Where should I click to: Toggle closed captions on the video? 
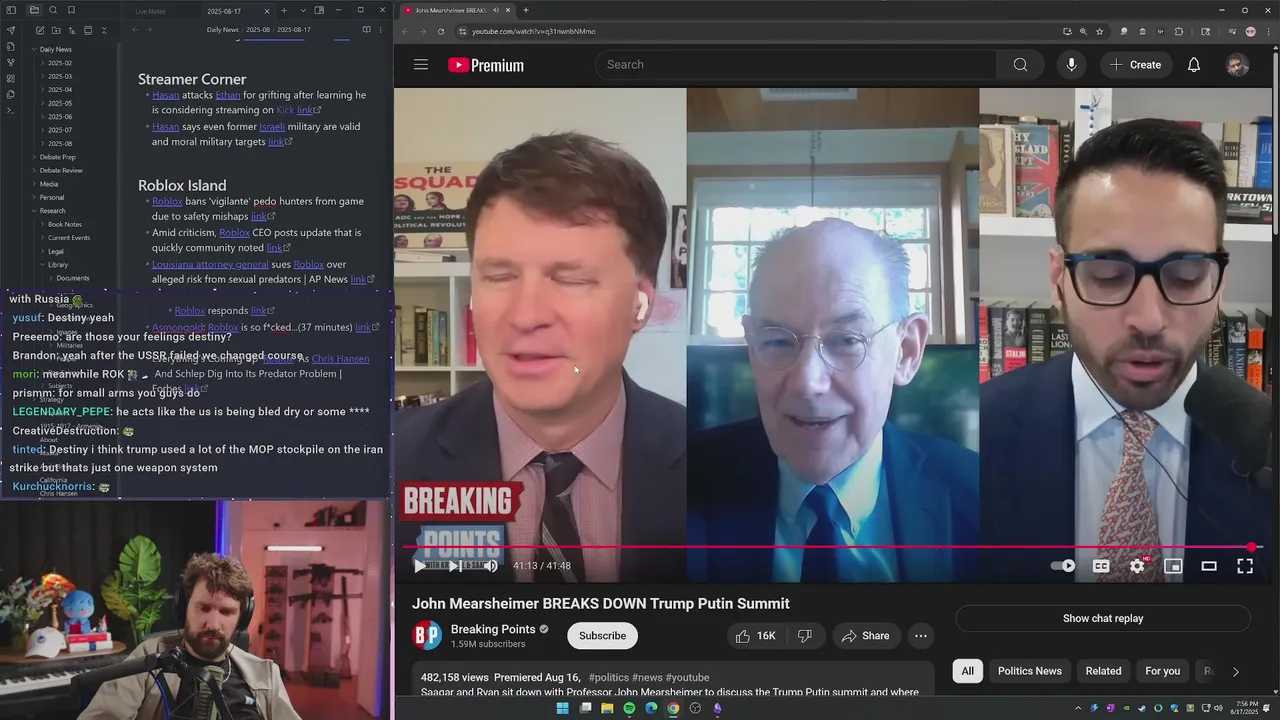(1101, 566)
